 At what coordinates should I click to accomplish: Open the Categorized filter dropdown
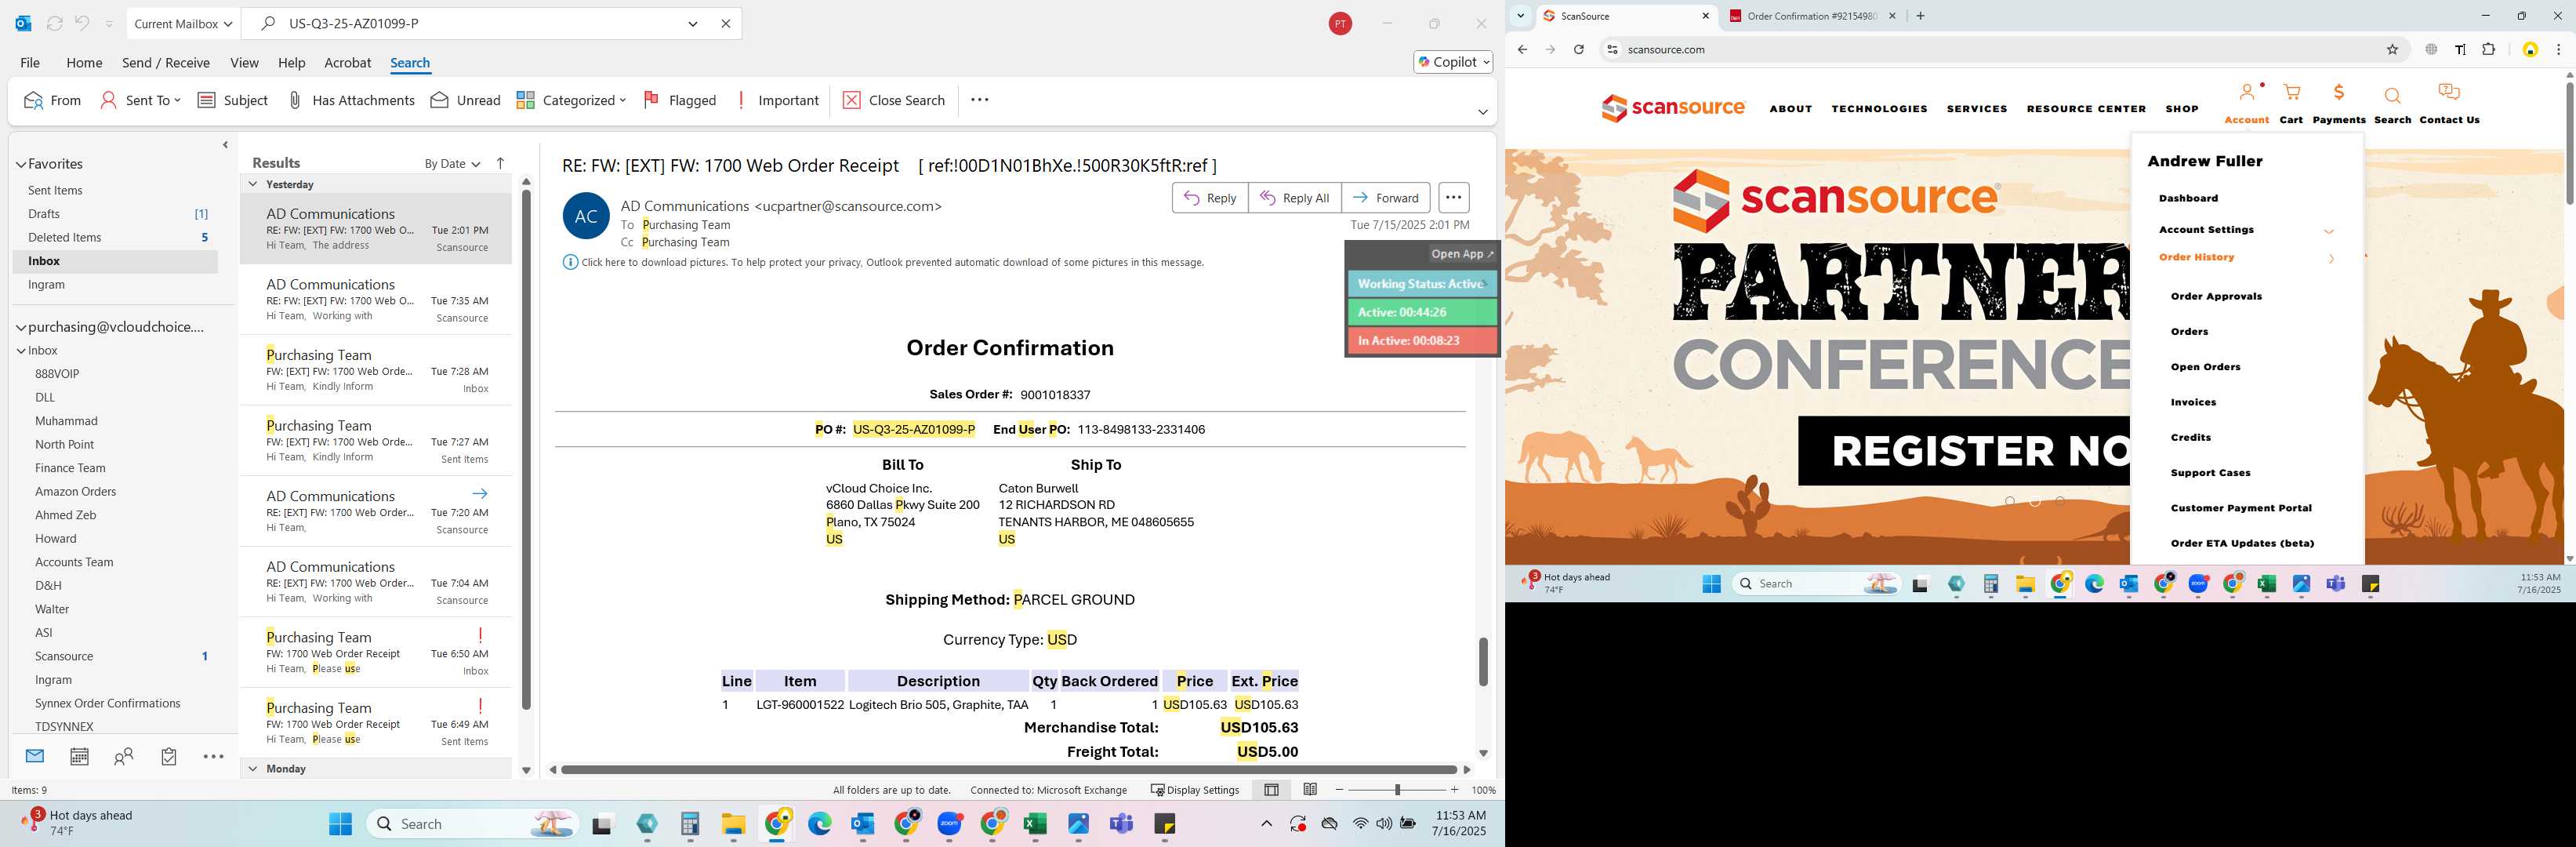571,100
